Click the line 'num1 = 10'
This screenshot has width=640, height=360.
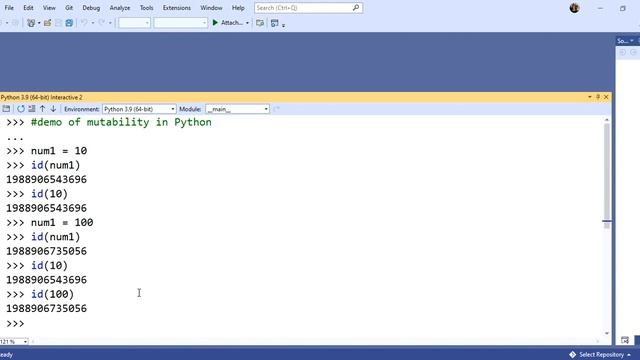59,151
